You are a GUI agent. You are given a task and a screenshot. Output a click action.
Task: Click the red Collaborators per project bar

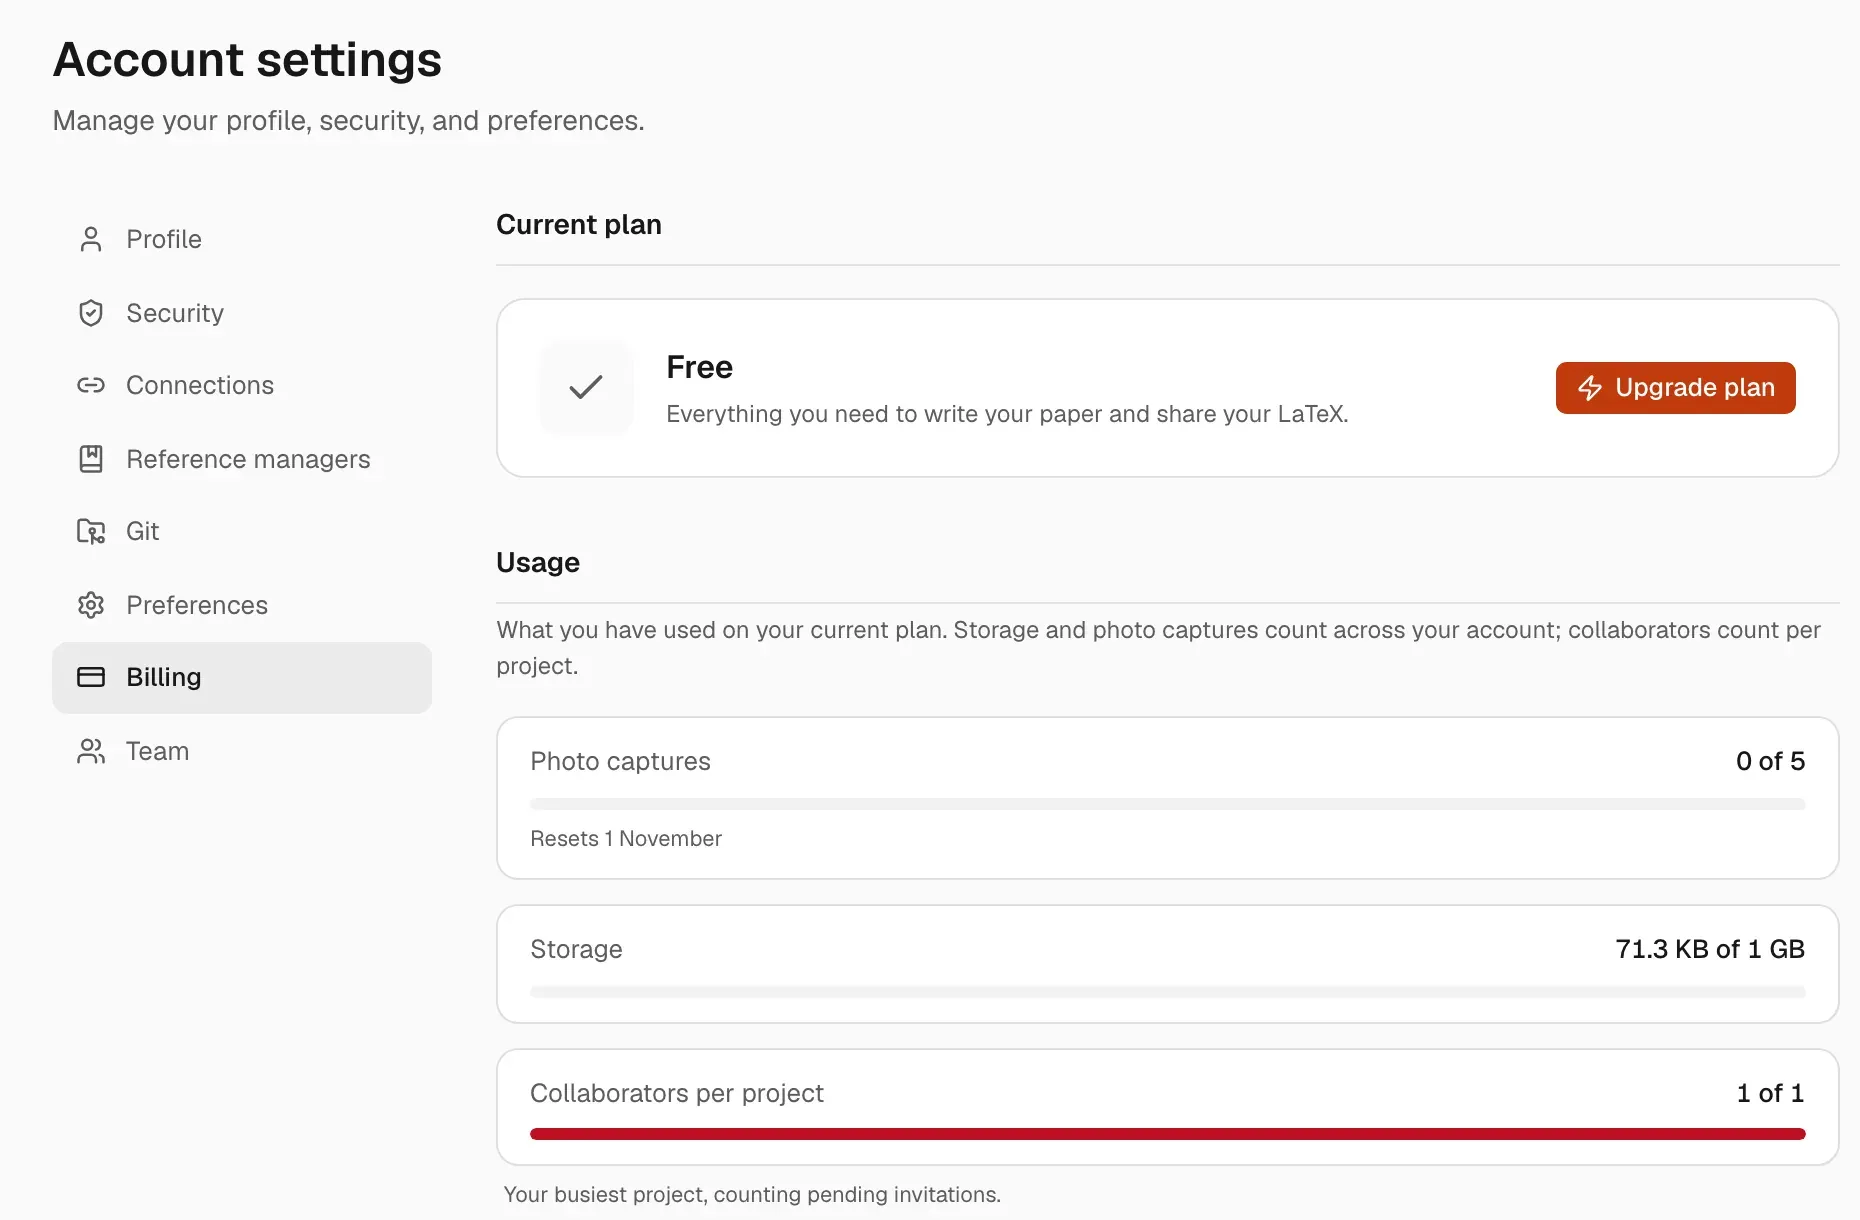[x=1167, y=1134]
